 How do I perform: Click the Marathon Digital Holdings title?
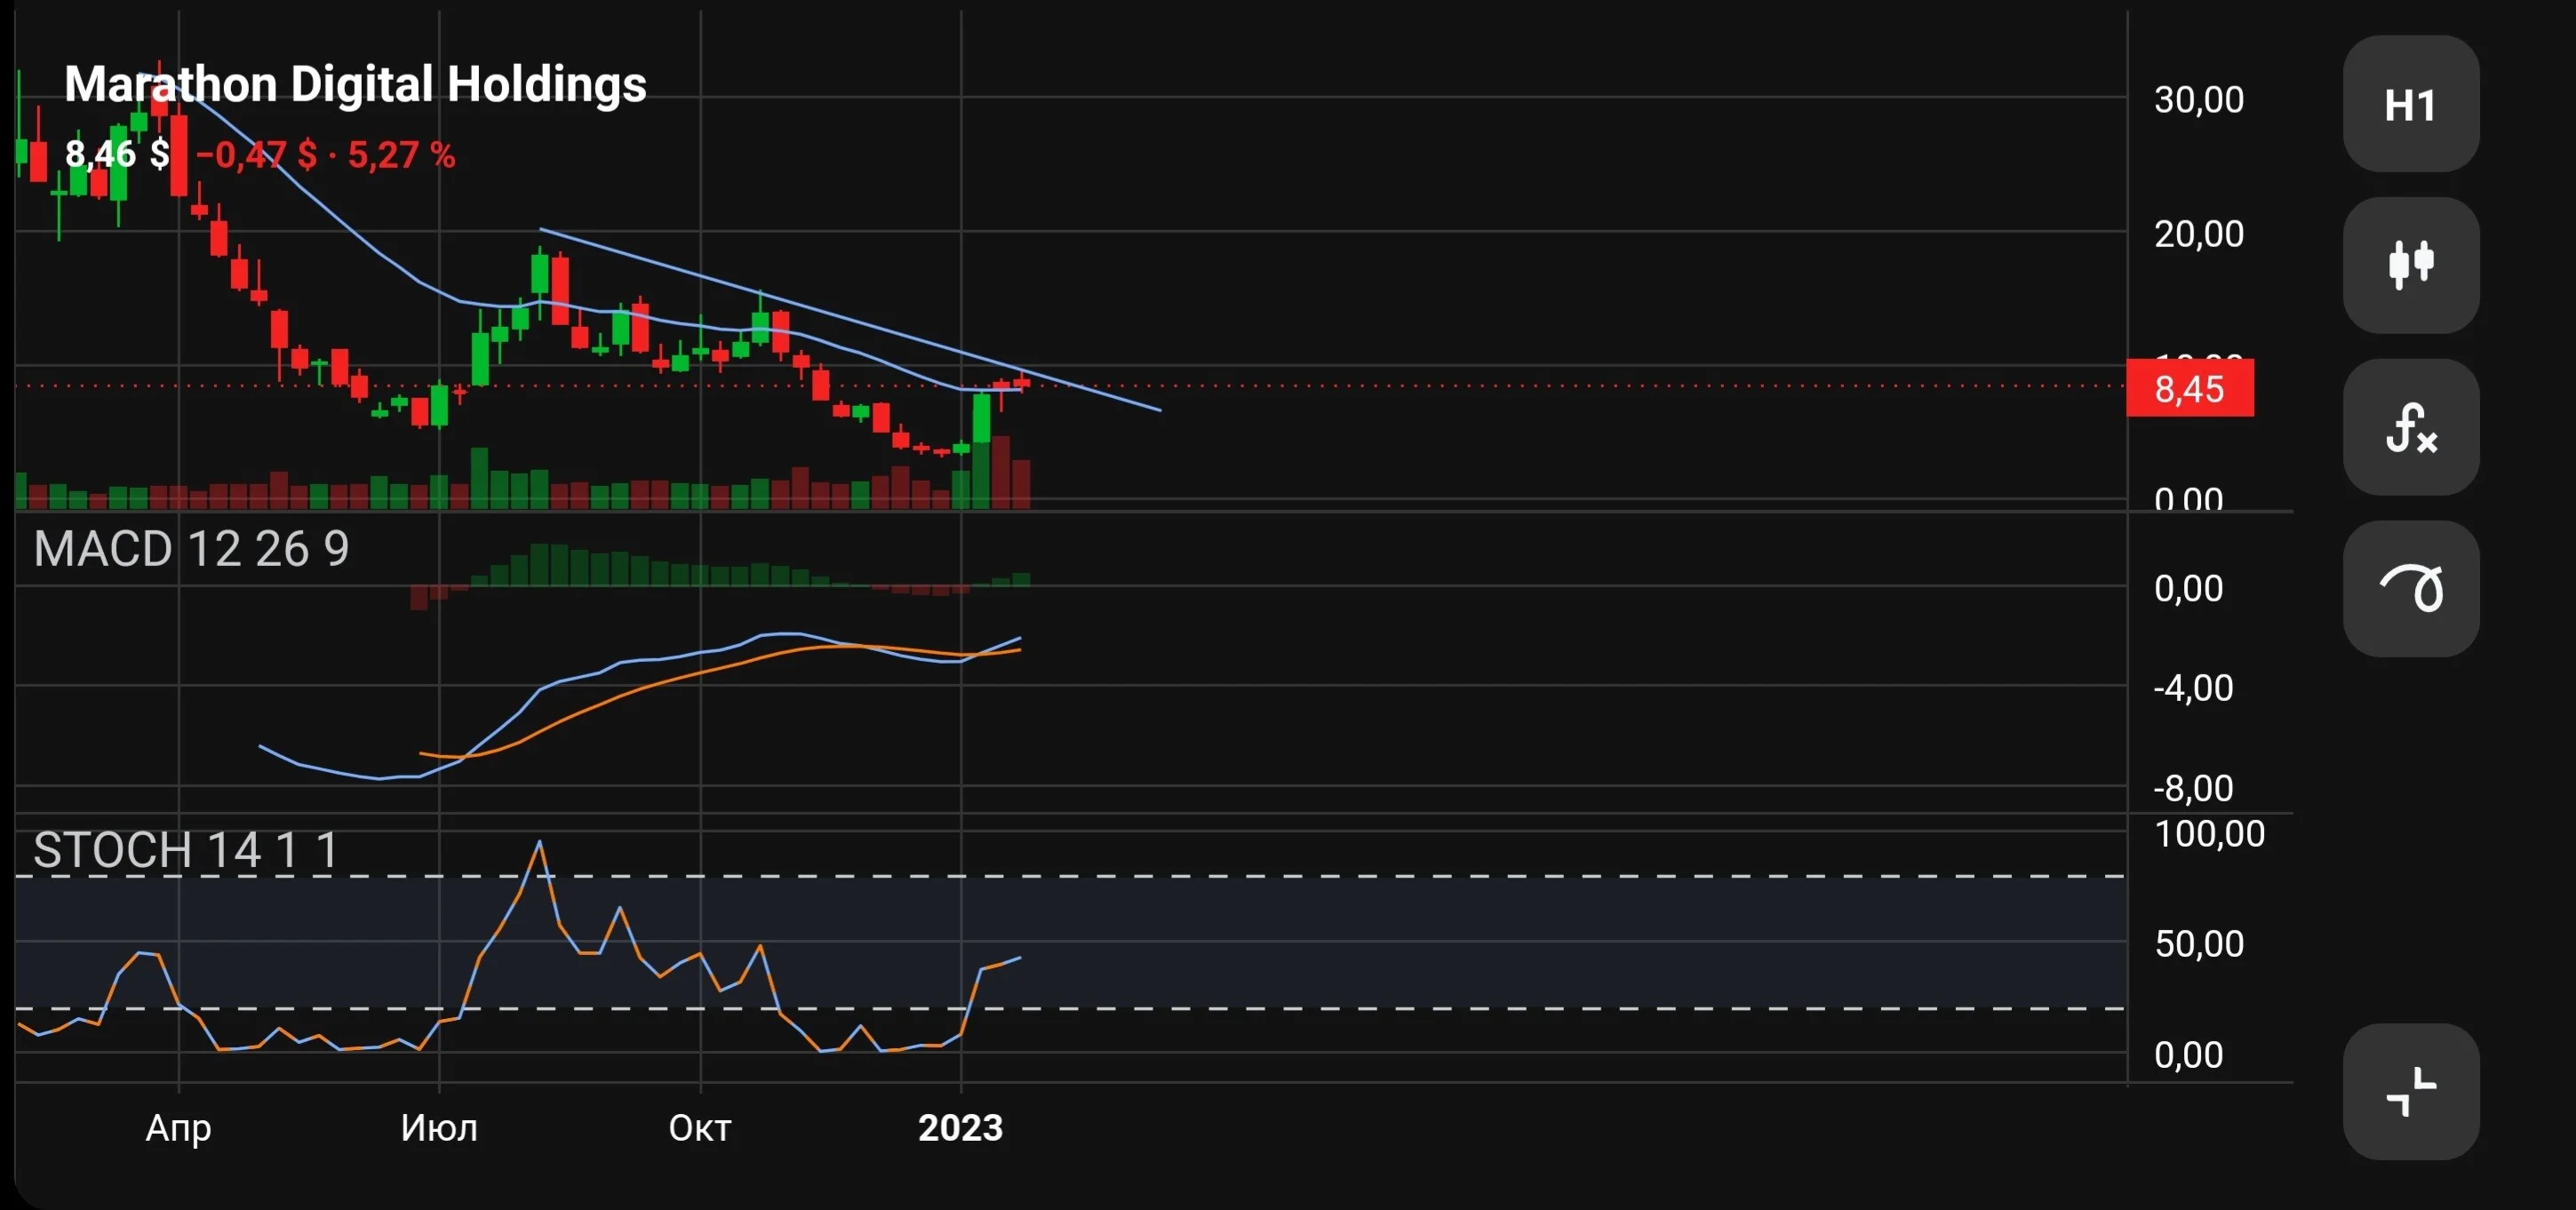tap(355, 84)
